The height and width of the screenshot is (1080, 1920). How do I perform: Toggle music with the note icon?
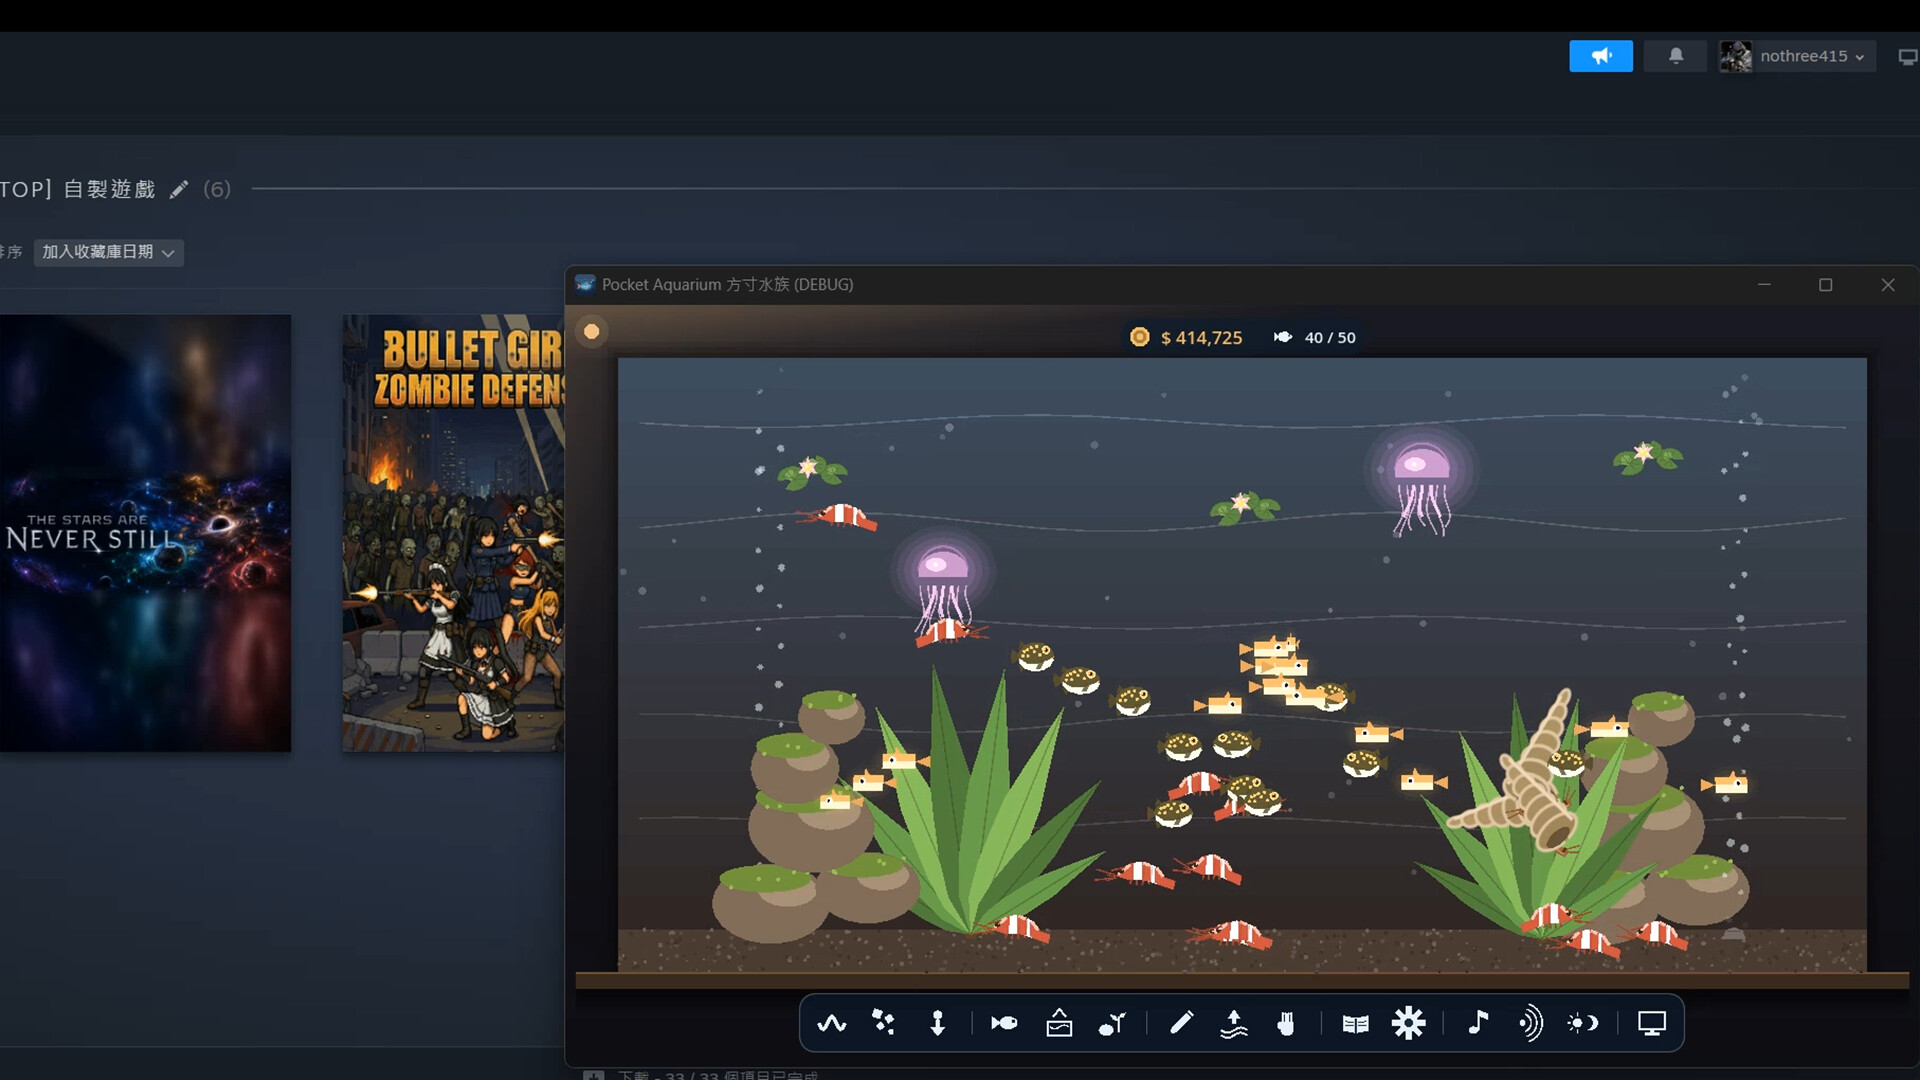click(1477, 1022)
